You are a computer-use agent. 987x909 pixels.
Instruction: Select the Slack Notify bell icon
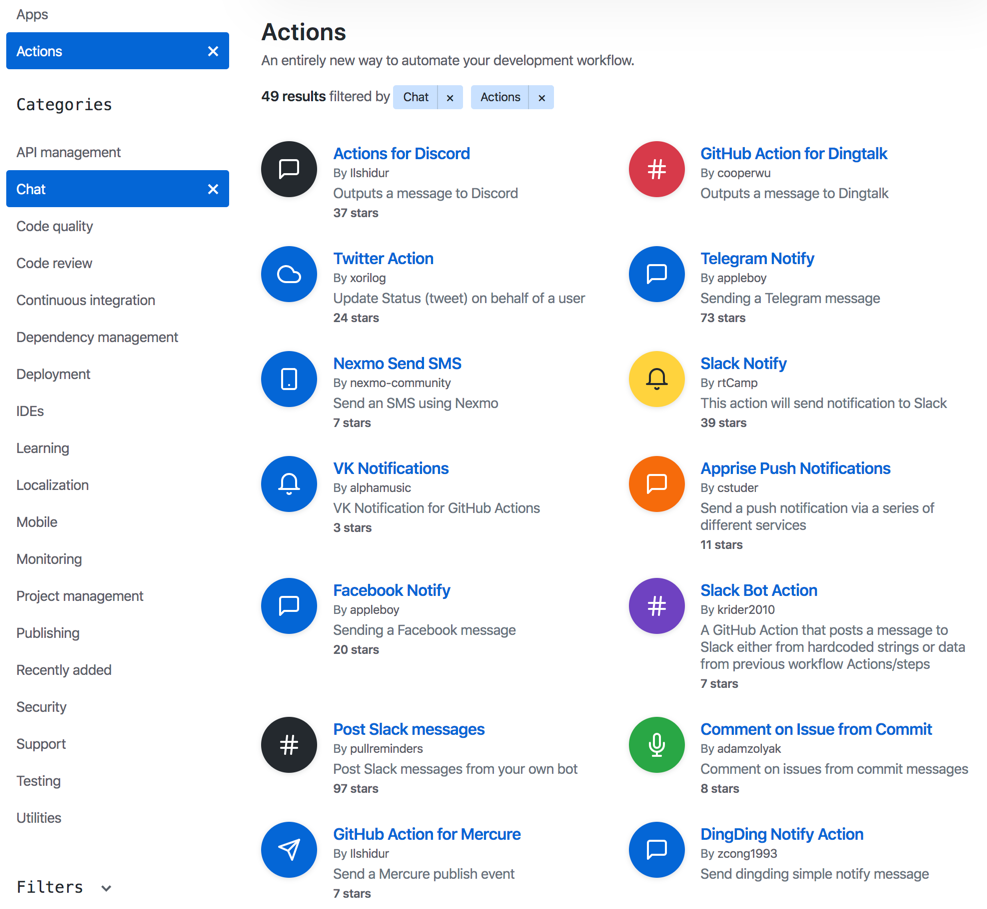pos(656,379)
